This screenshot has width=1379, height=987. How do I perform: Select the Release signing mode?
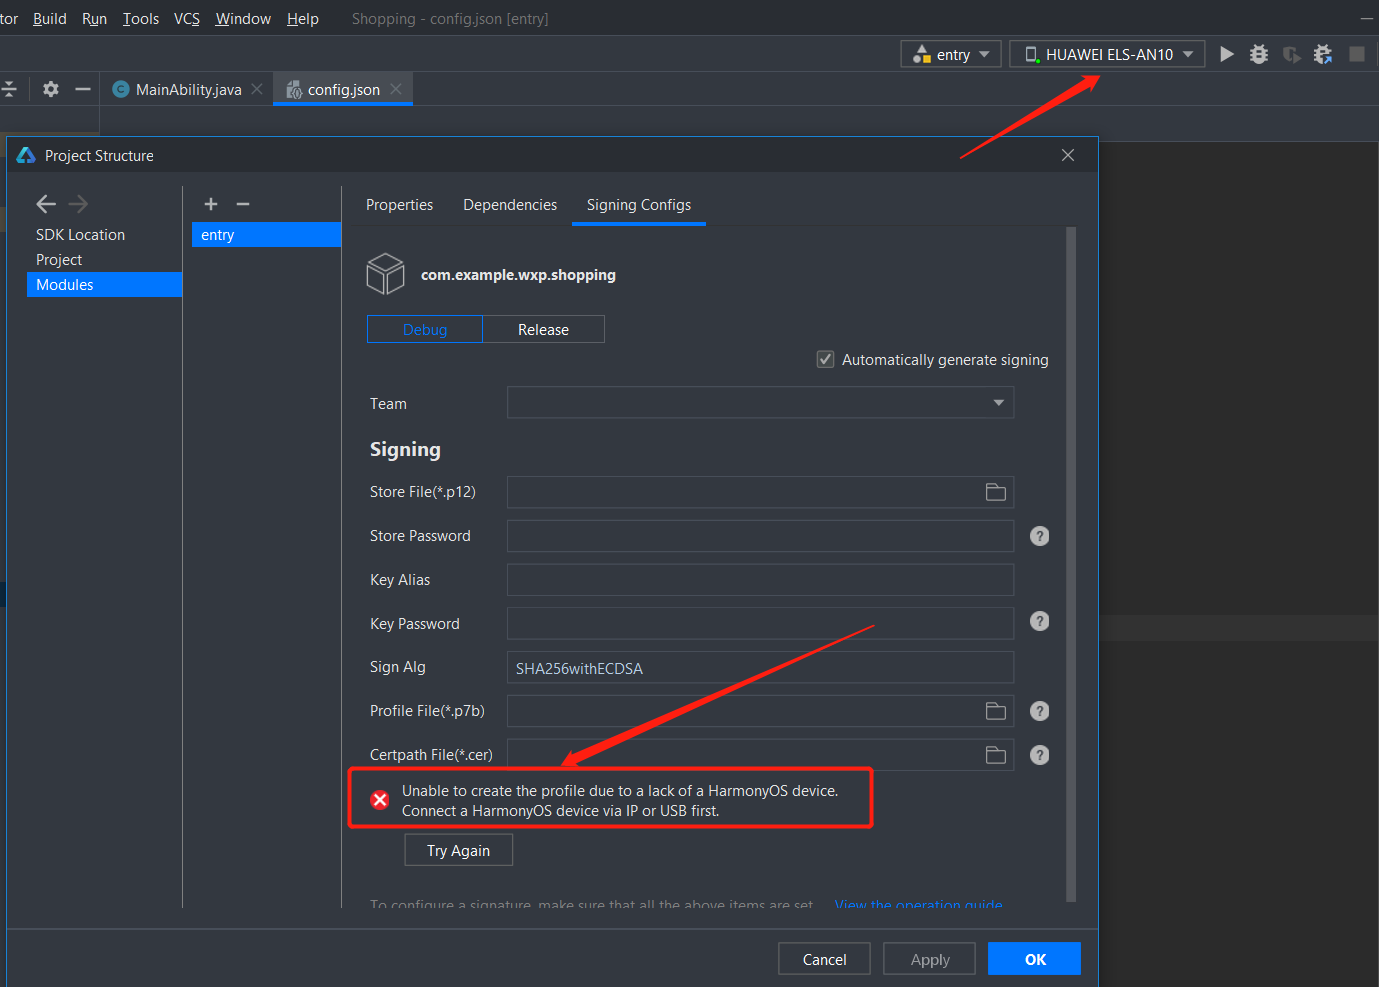[x=543, y=329]
